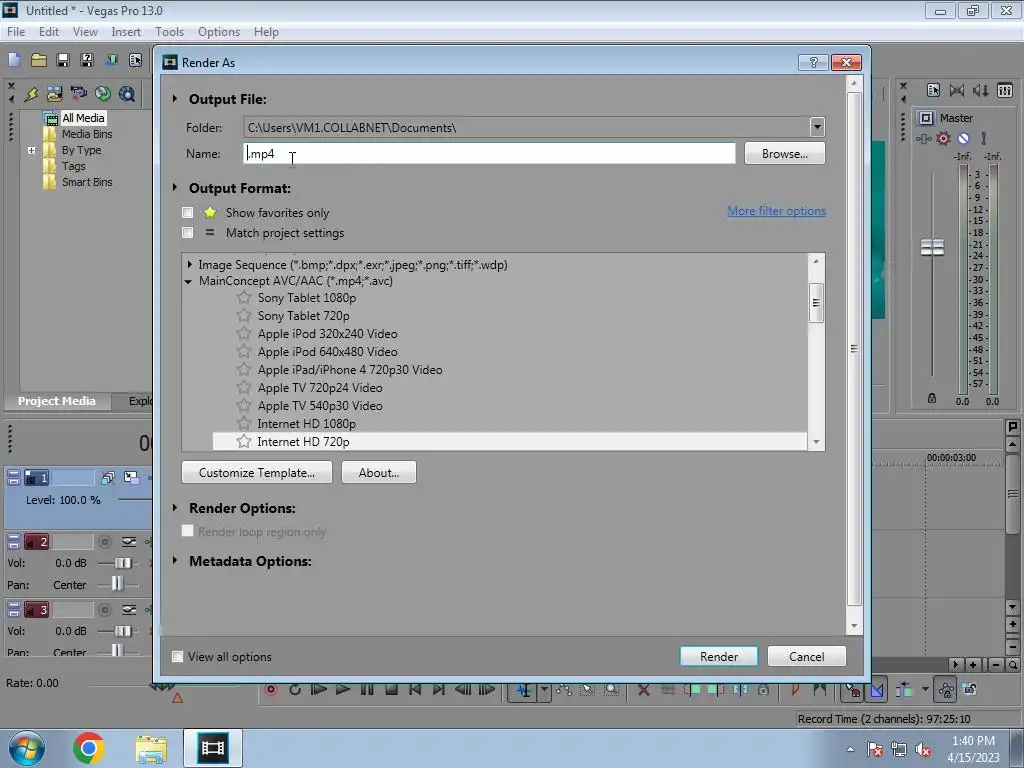Open the Edit menu
Viewport: 1024px width, 768px height.
click(48, 32)
